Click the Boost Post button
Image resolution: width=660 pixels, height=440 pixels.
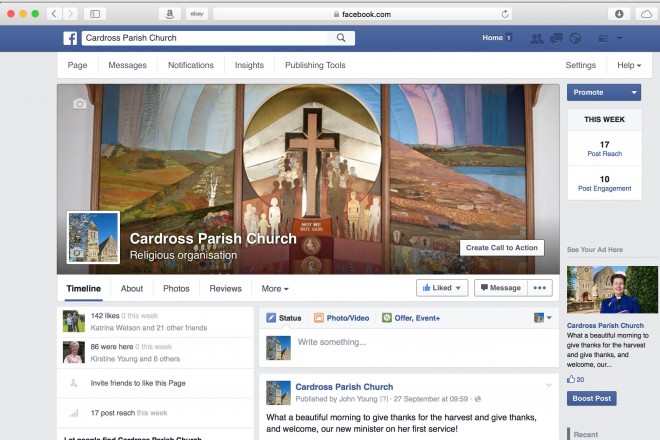[x=591, y=398]
